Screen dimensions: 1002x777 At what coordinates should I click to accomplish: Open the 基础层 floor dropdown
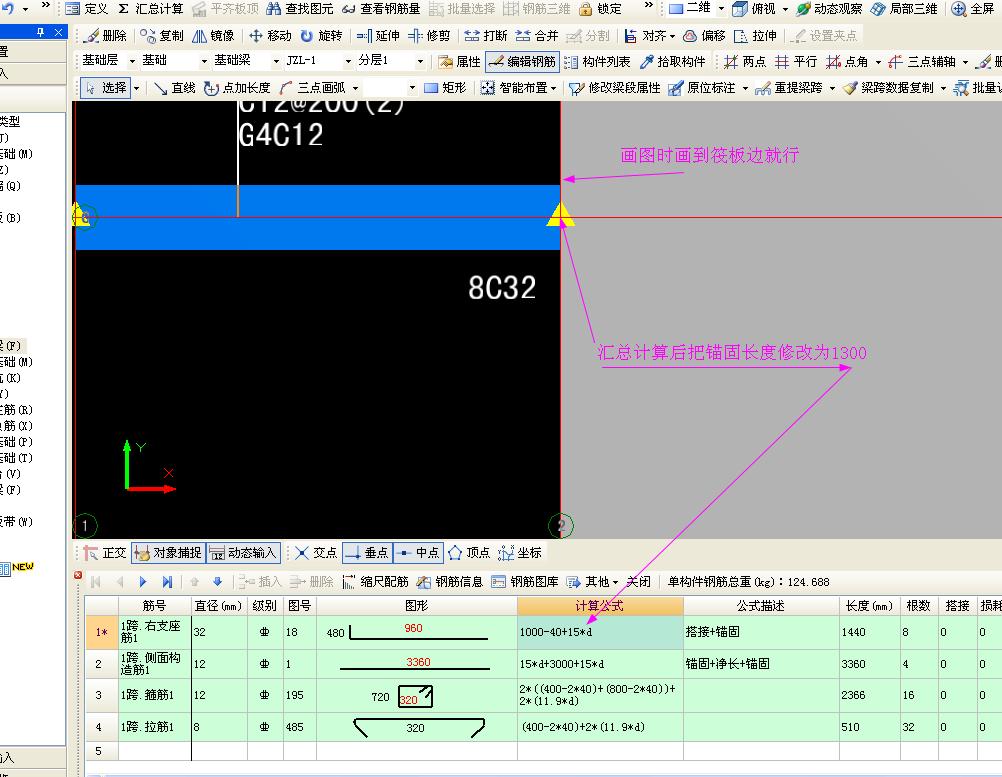pyautogui.click(x=132, y=61)
